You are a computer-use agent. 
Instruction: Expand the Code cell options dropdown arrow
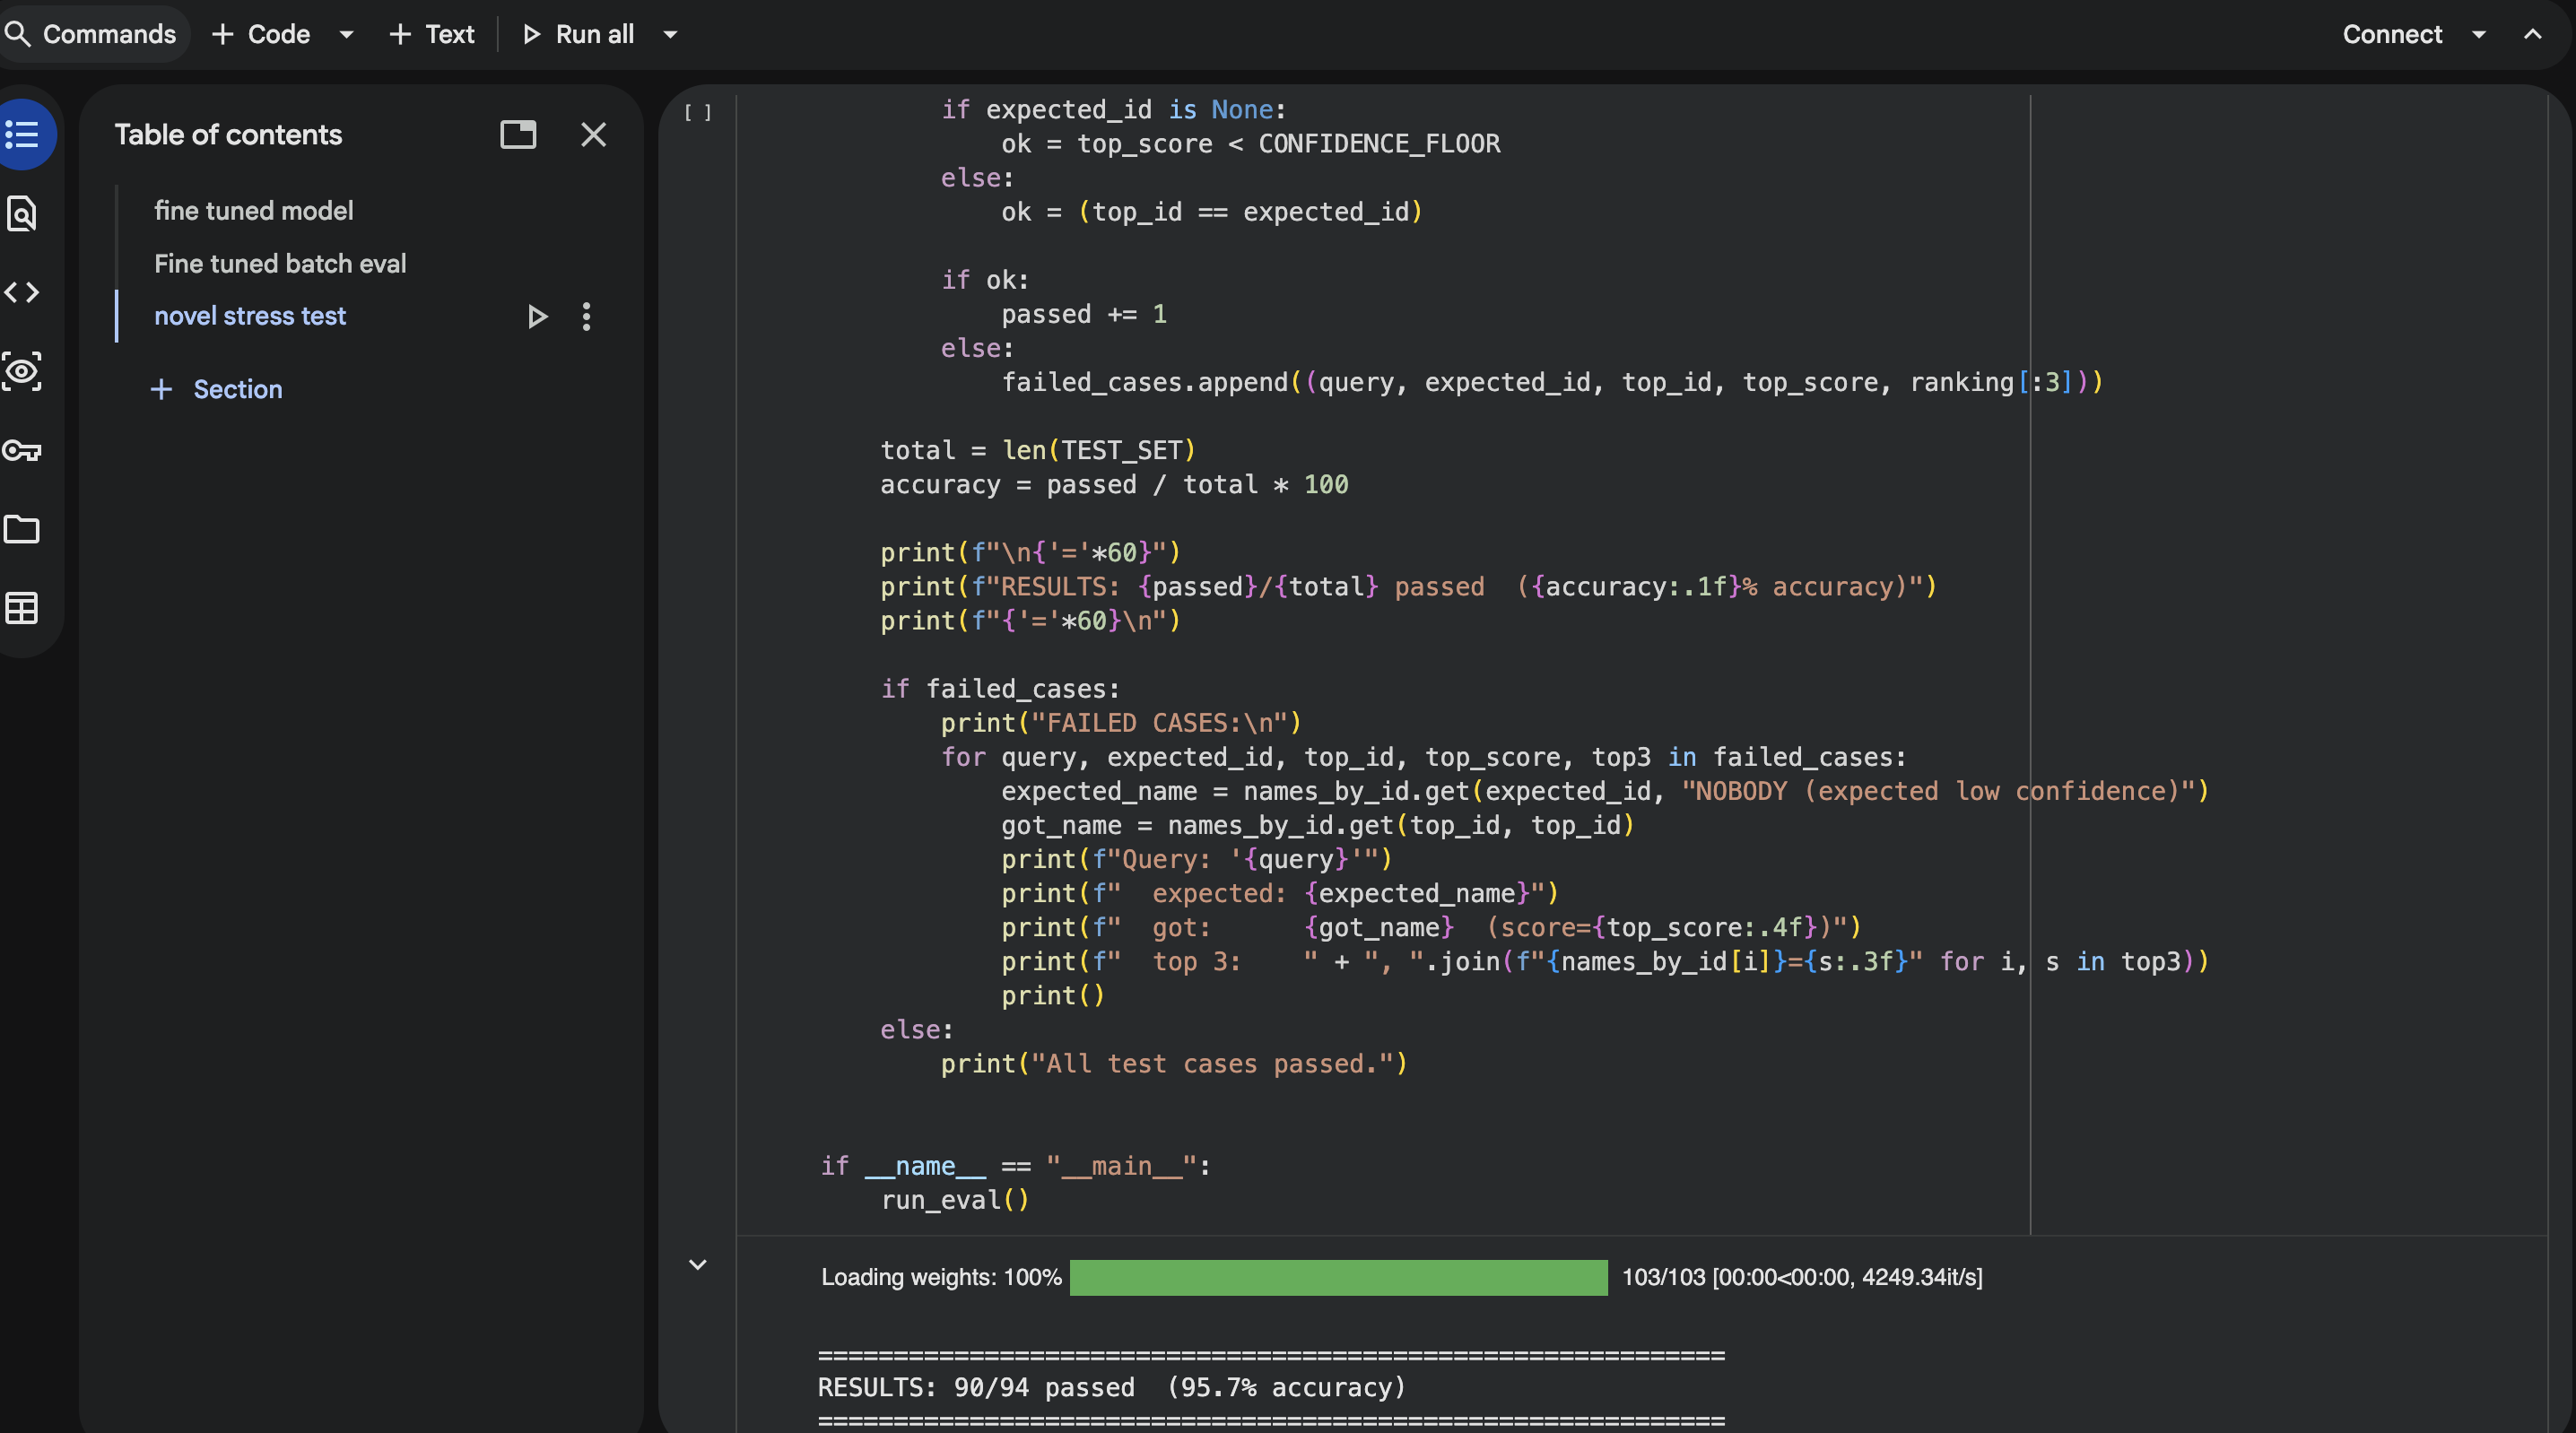(347, 34)
